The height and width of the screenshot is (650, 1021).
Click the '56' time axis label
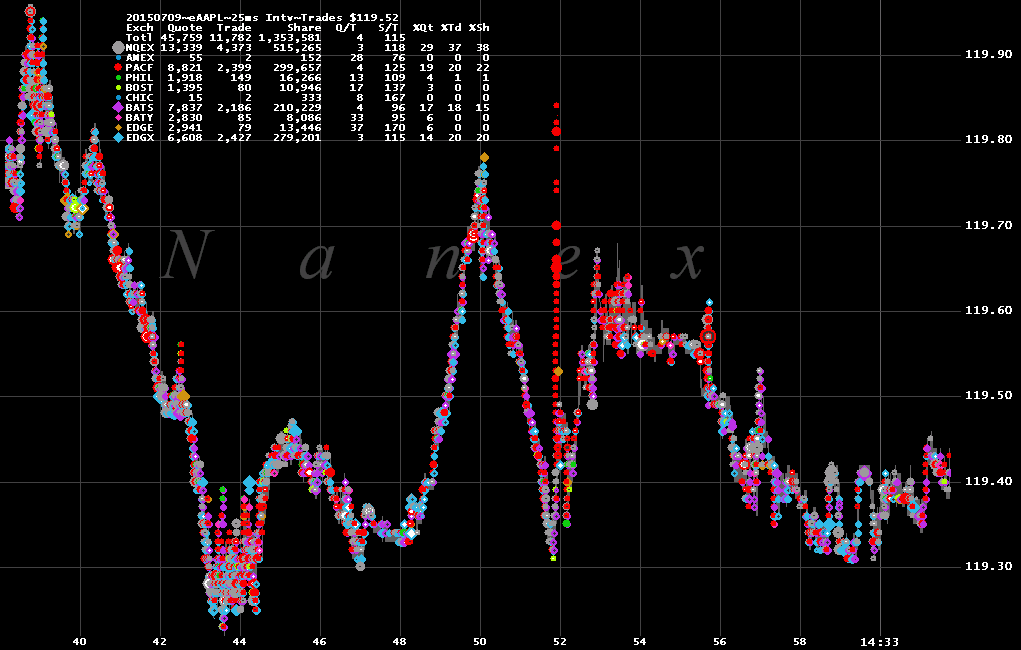pos(720,642)
